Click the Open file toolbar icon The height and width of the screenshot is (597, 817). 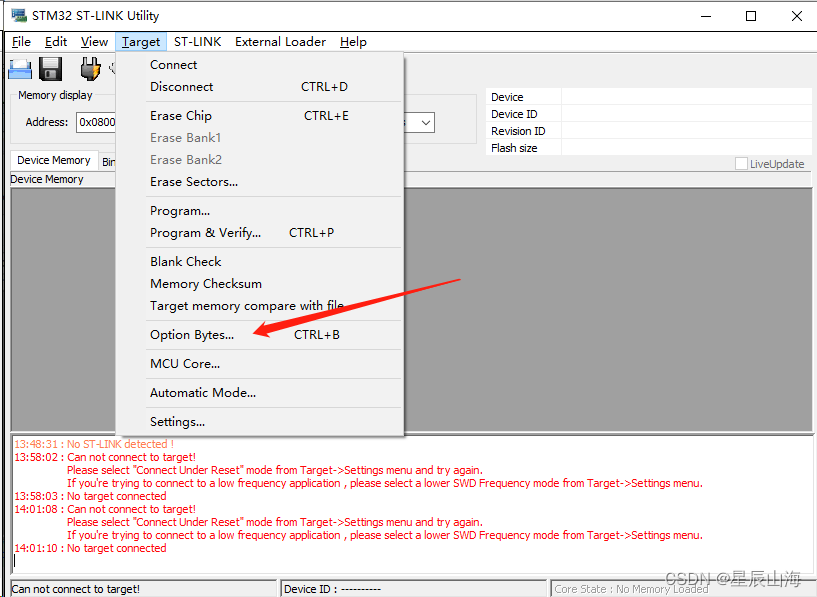click(x=20, y=69)
